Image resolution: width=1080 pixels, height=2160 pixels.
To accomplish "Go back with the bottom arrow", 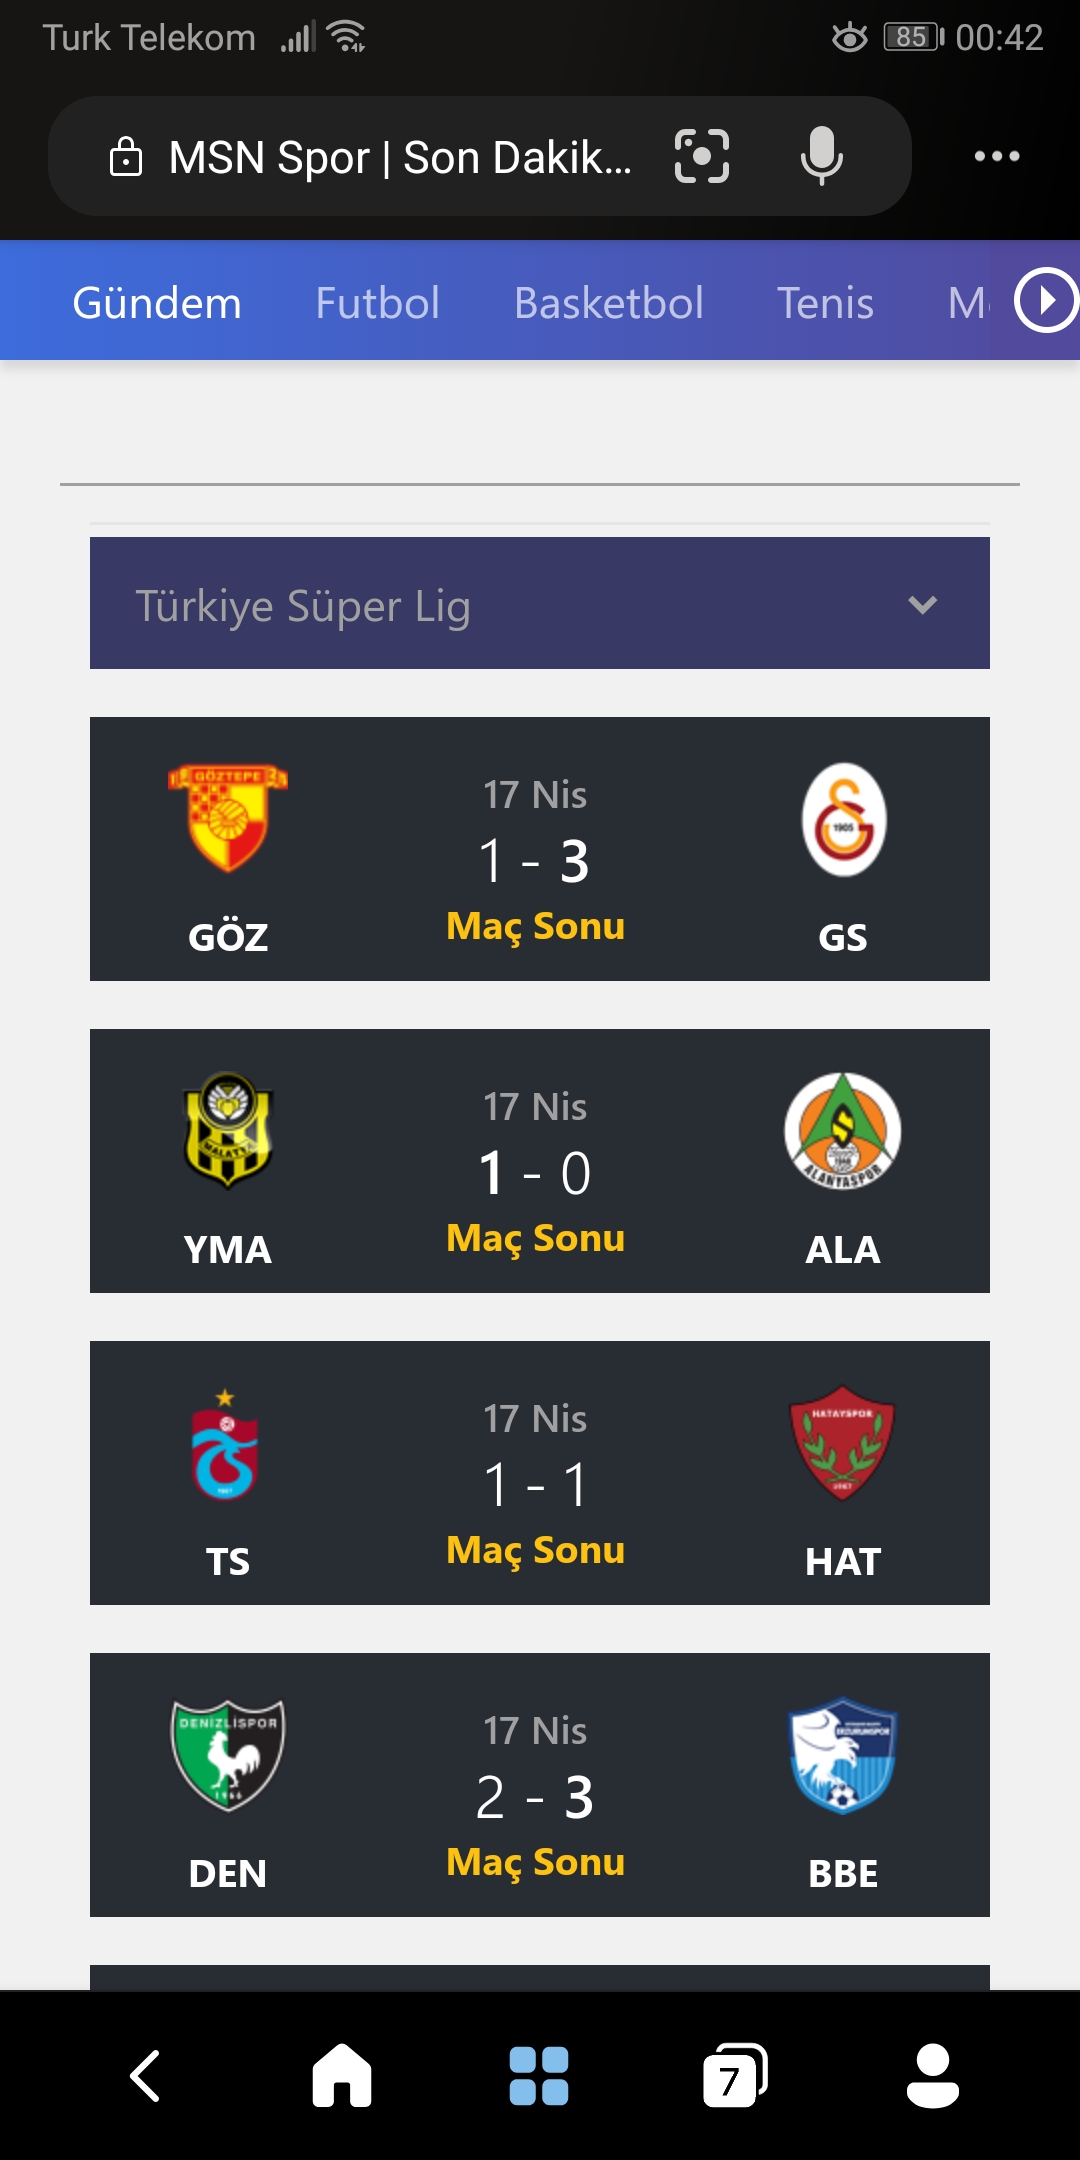I will tap(146, 2076).
